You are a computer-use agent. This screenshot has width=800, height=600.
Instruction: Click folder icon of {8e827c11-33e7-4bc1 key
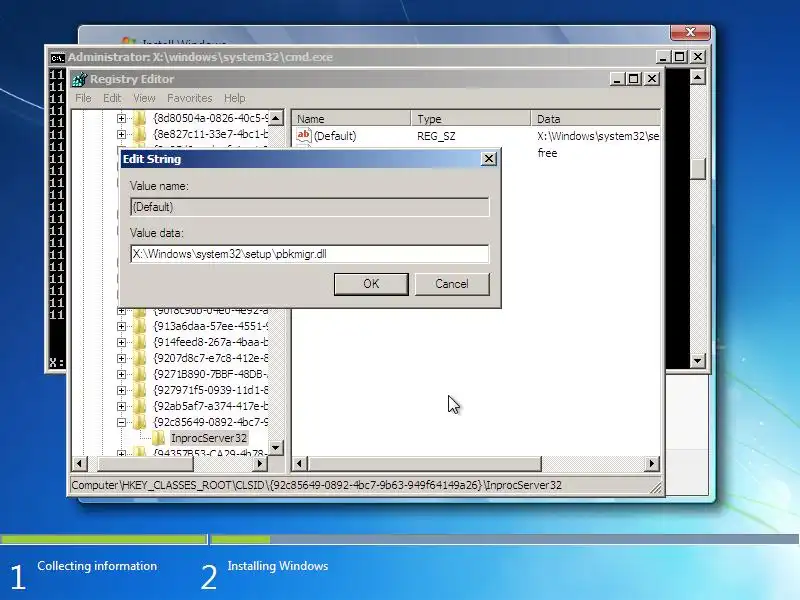coord(140,134)
